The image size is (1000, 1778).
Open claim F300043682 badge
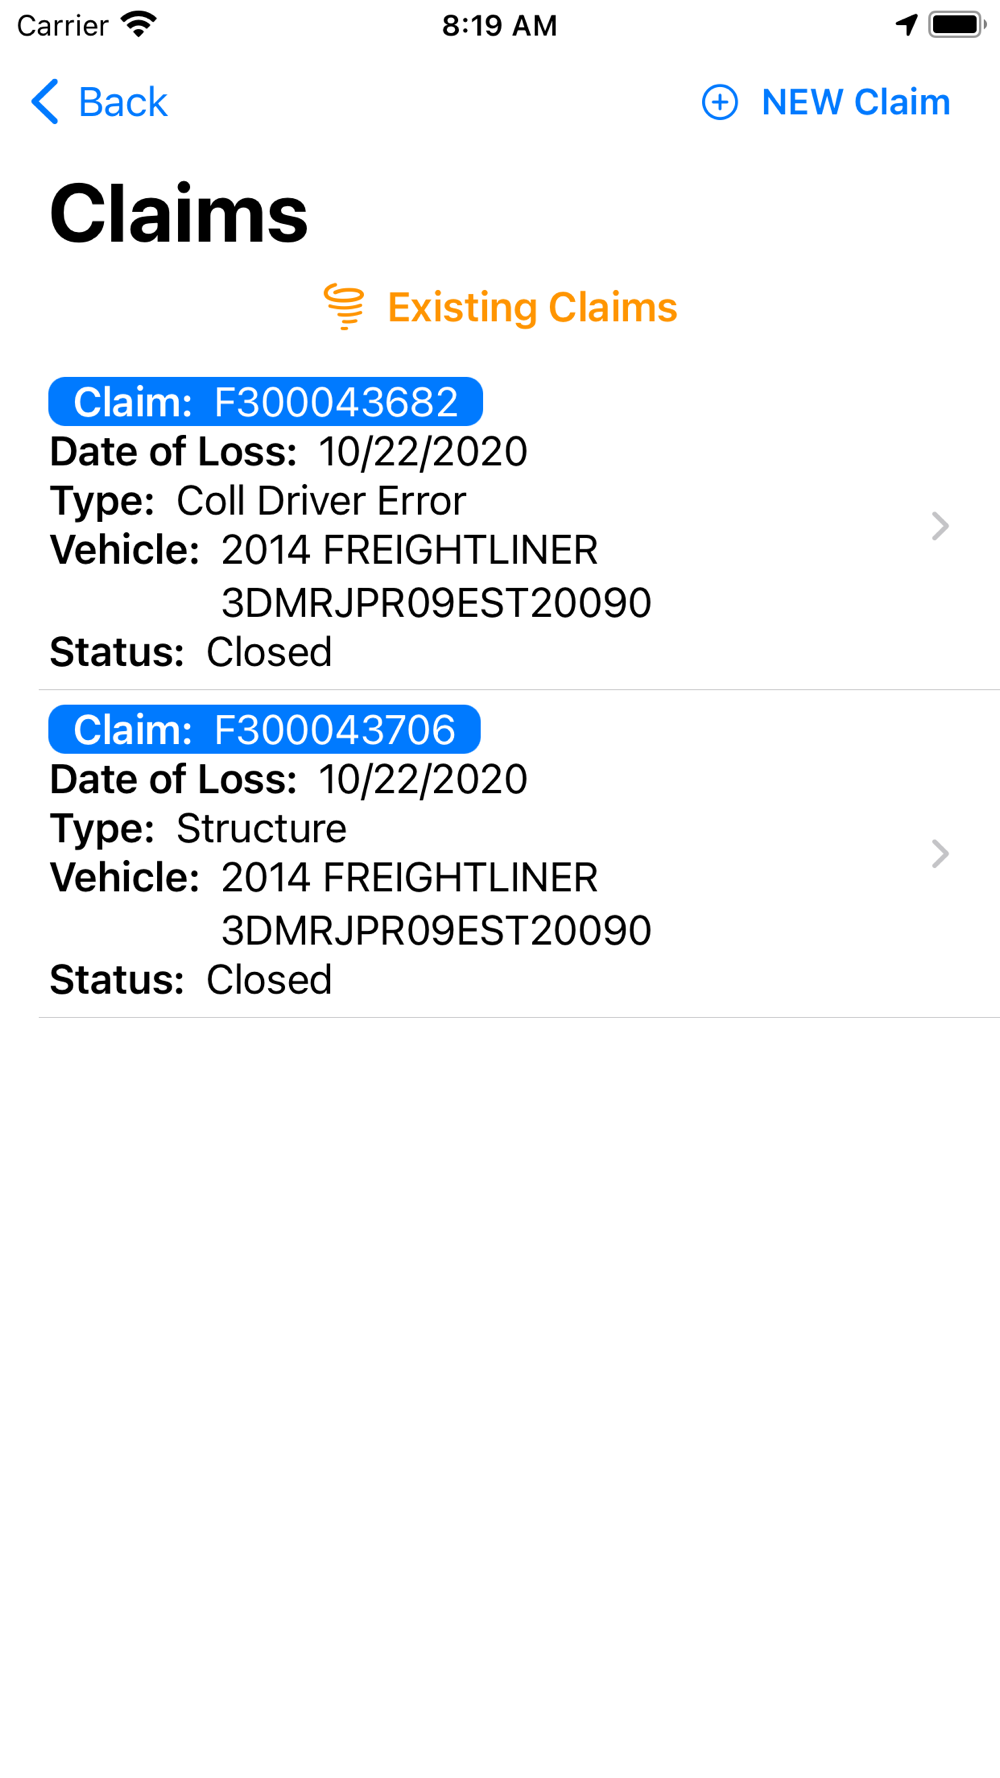coord(265,402)
